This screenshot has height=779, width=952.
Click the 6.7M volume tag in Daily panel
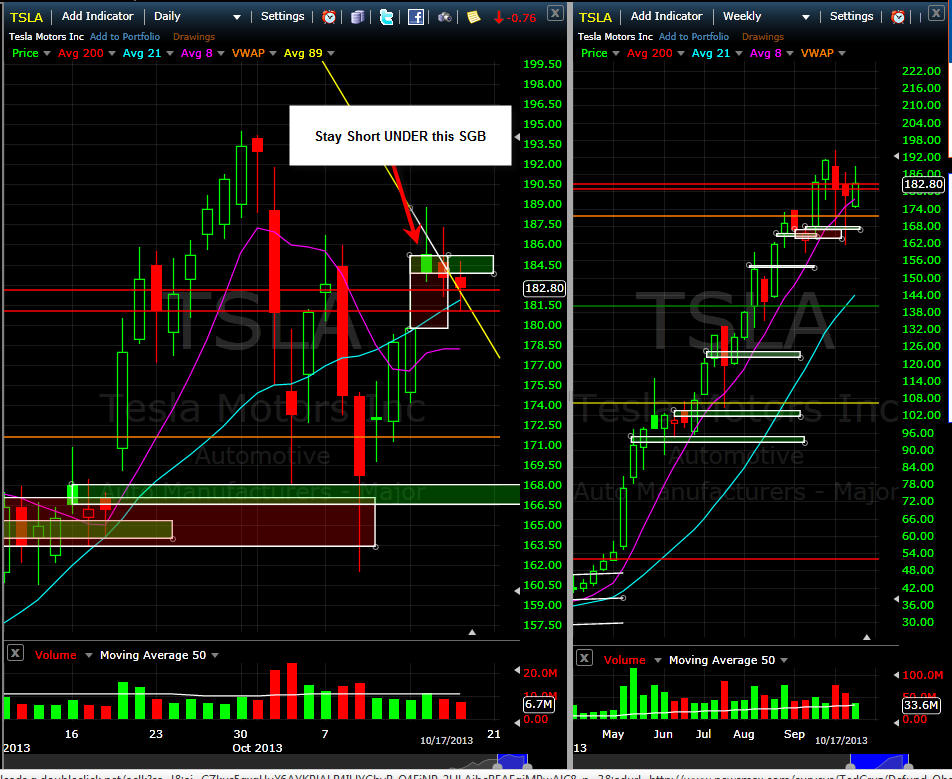(538, 704)
